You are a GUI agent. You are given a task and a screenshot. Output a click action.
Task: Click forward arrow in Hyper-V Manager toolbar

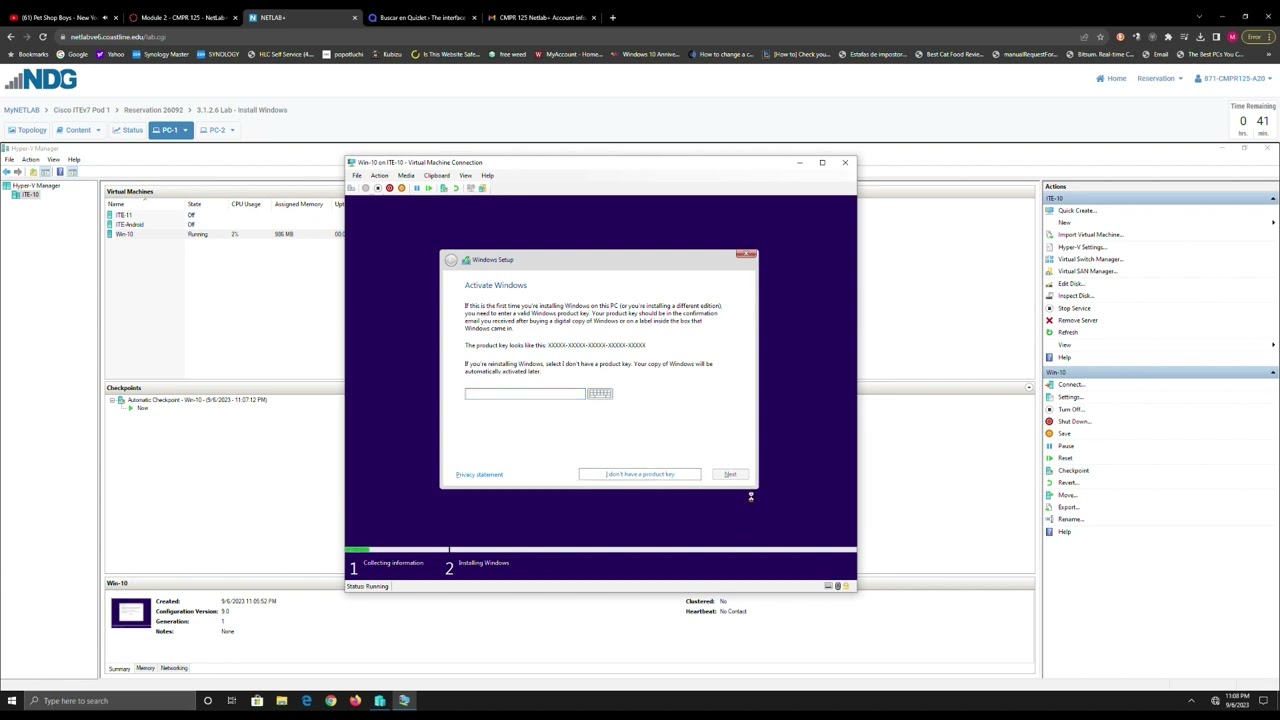point(18,172)
